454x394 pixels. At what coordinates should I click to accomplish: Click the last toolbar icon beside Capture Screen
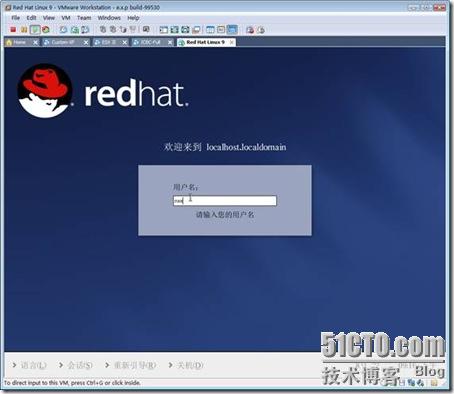[x=260, y=30]
